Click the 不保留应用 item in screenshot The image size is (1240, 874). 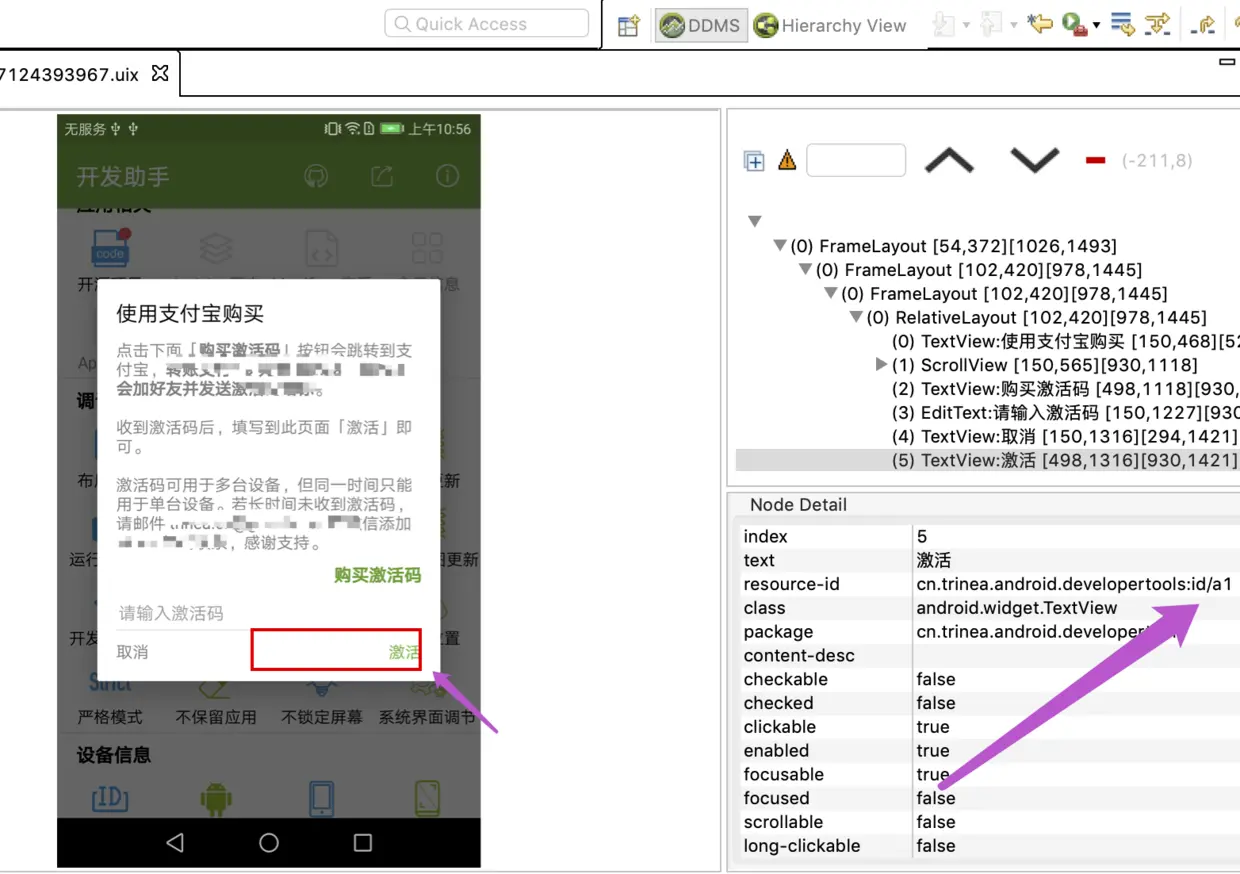click(x=216, y=717)
